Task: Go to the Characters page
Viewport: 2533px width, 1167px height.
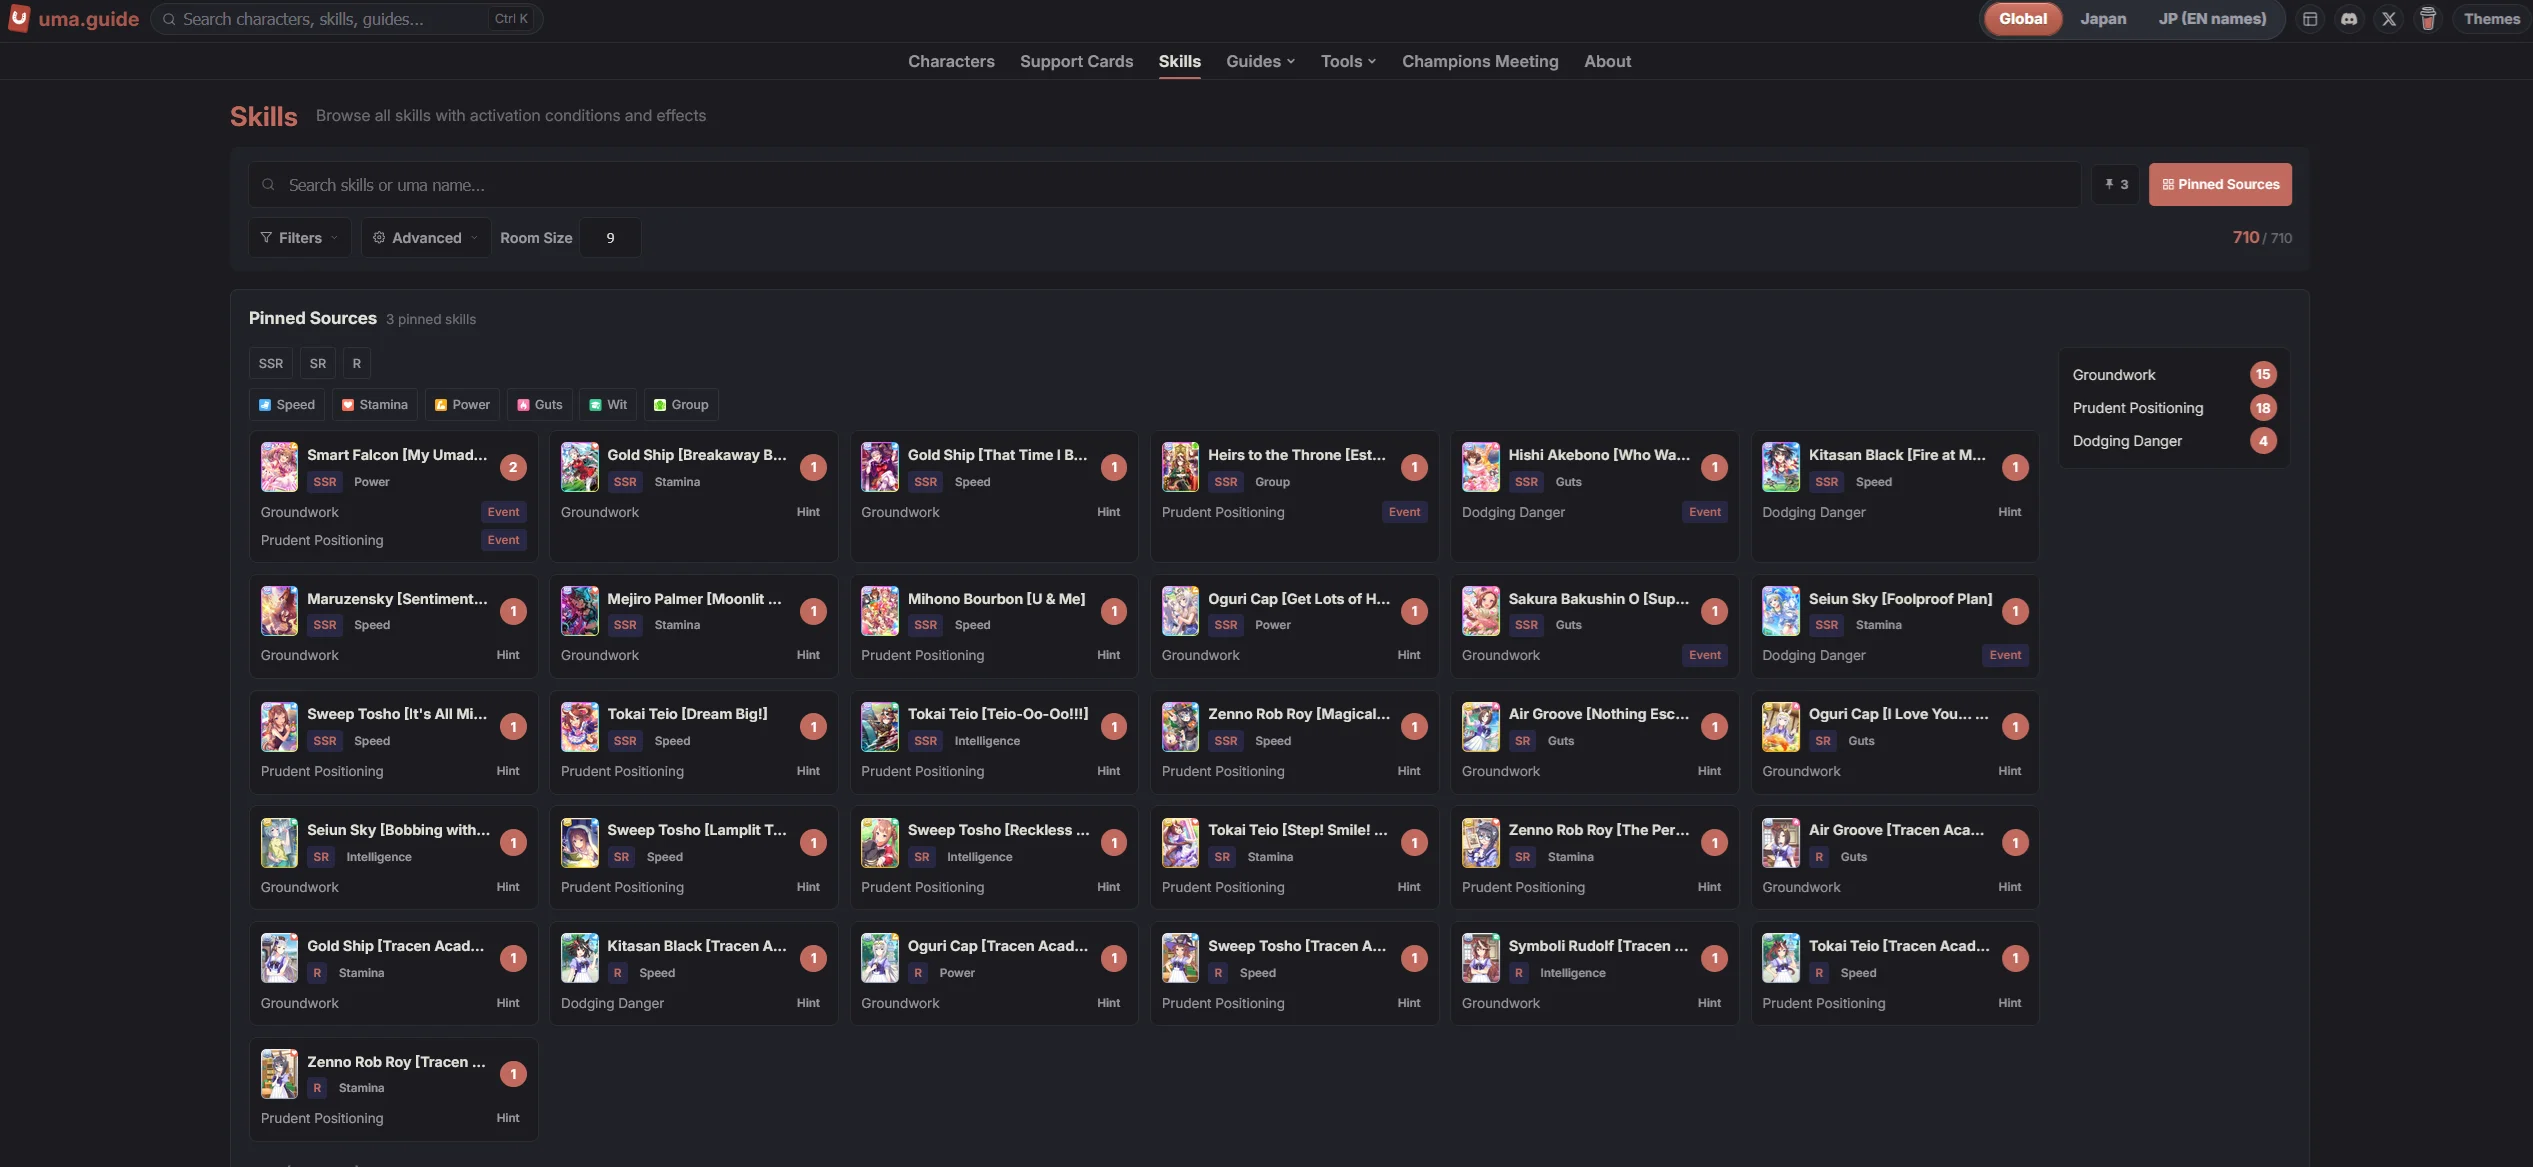Action: coord(951,61)
